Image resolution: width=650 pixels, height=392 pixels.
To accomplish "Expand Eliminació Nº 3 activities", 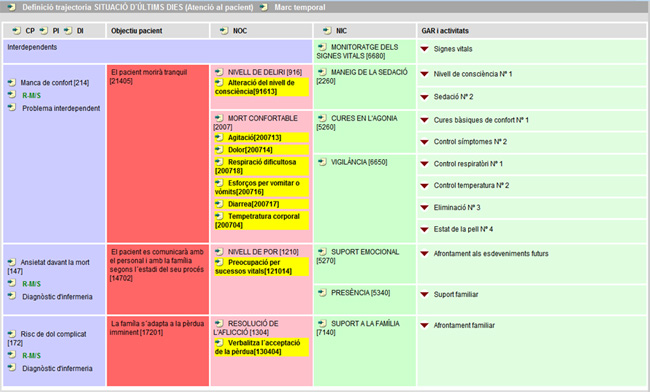I will [x=424, y=207].
